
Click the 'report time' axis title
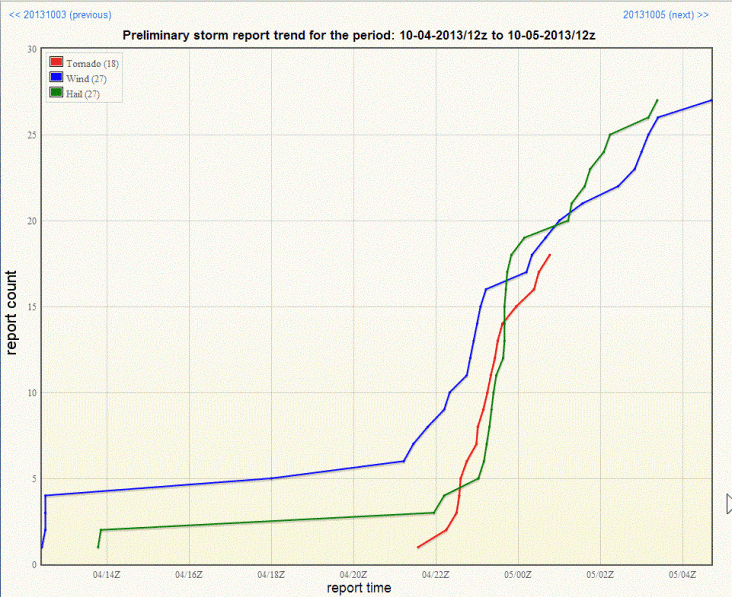point(359,588)
